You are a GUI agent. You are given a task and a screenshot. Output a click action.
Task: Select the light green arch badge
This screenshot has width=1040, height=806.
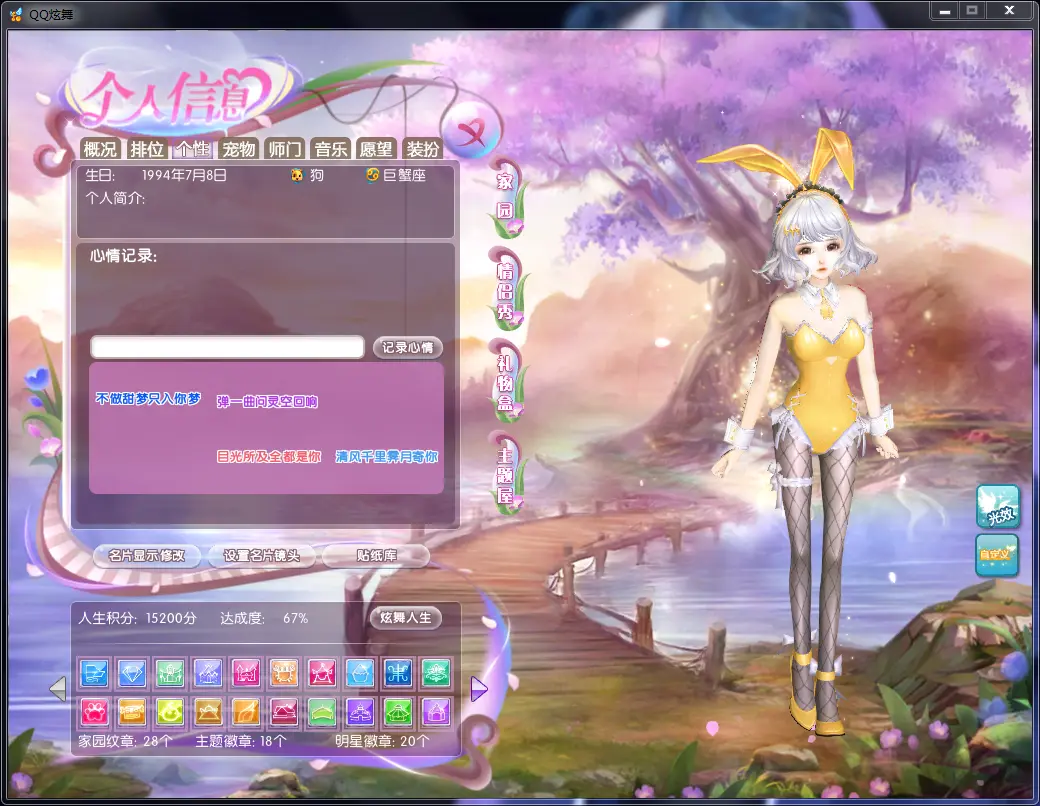(x=322, y=712)
